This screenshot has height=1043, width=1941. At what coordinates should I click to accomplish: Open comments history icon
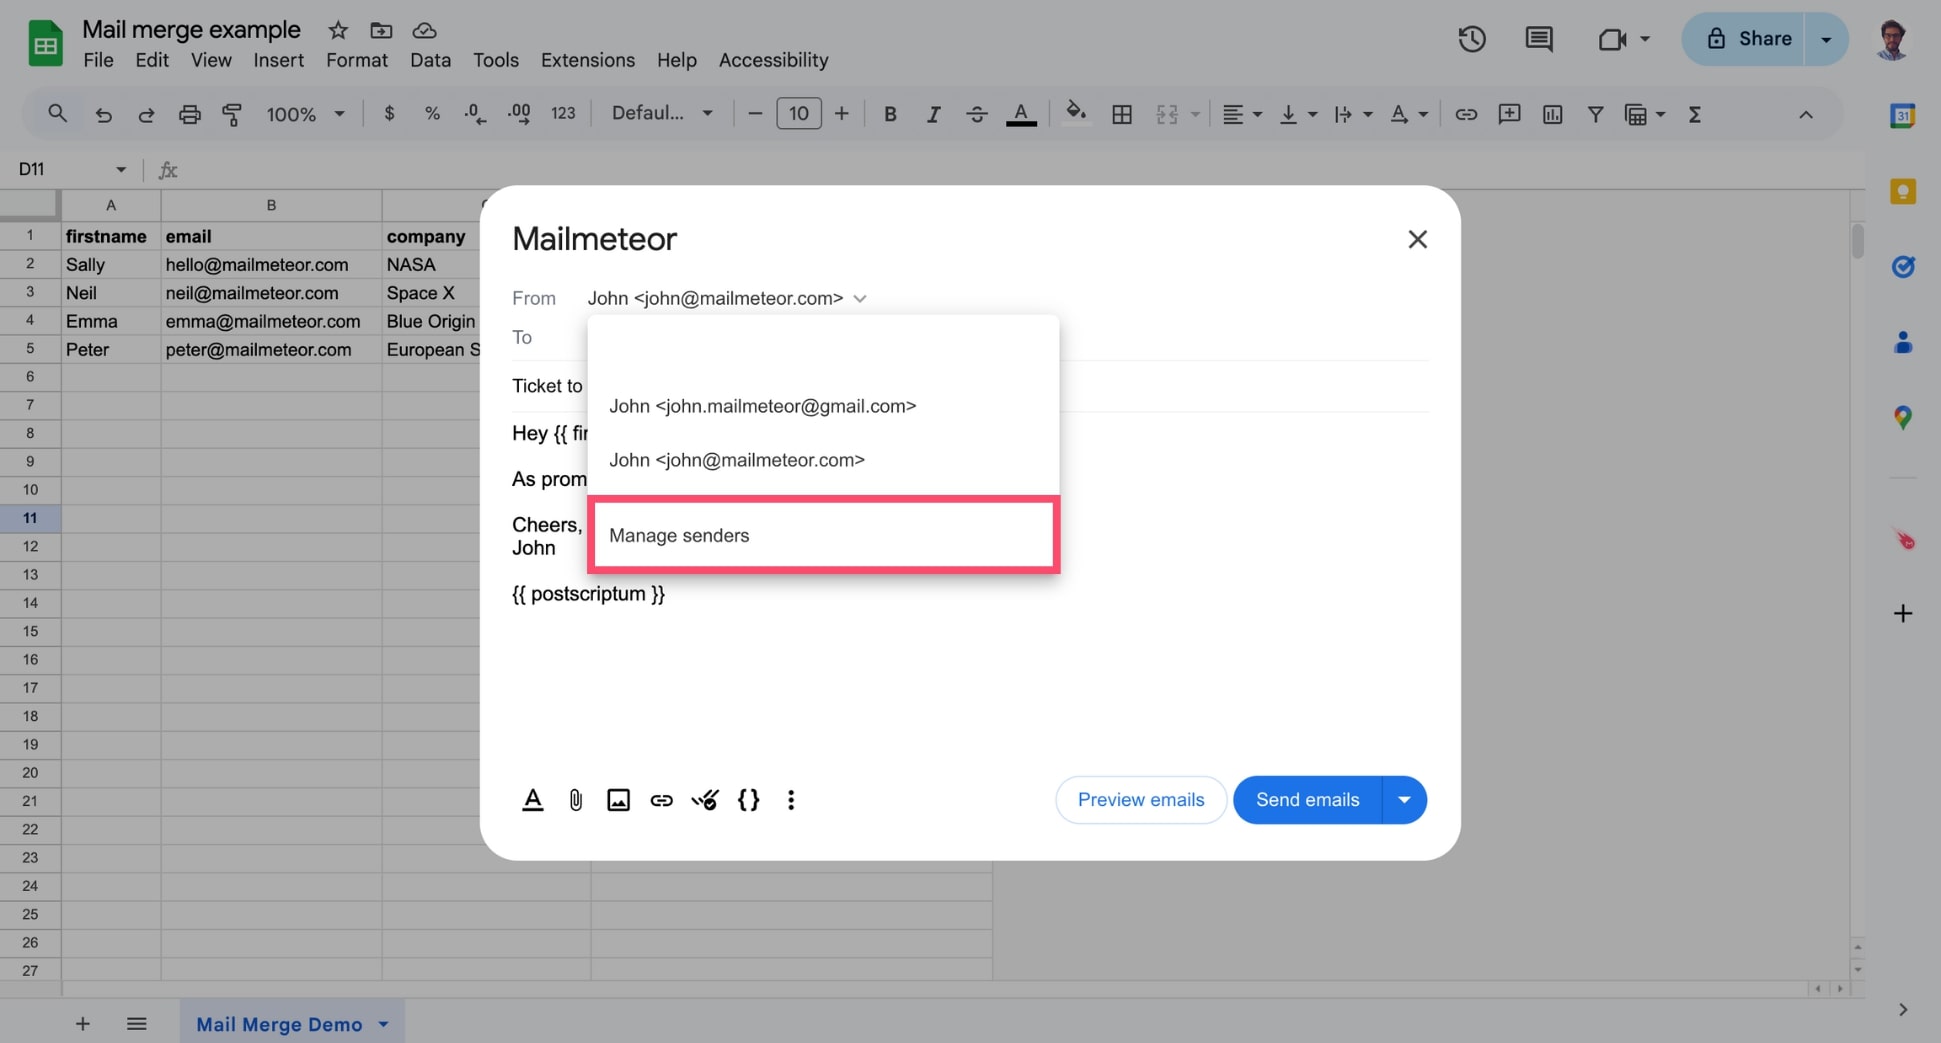[1538, 39]
